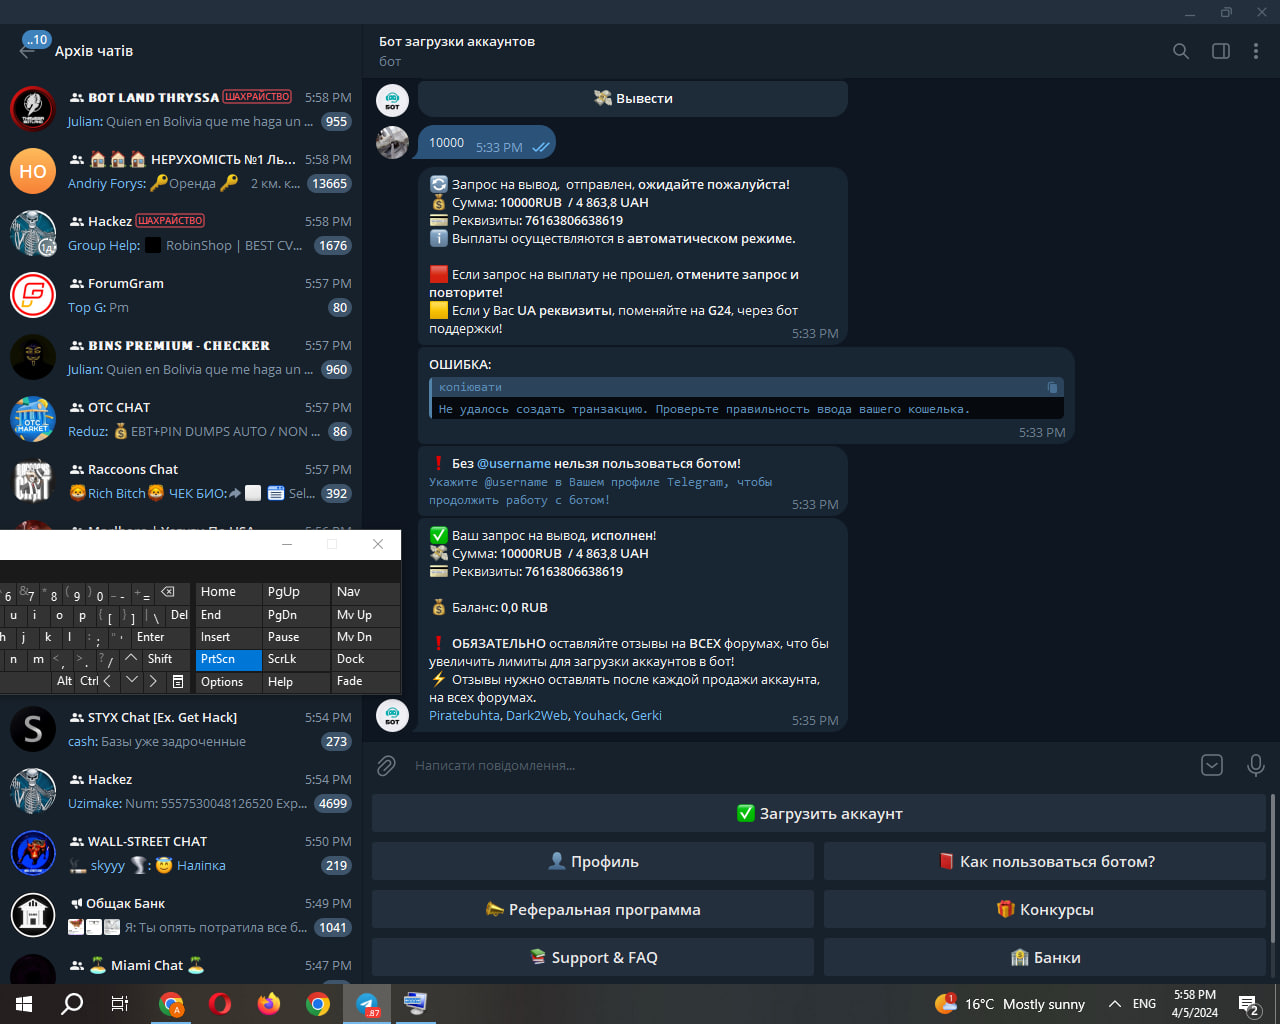
Task: Open the ENG language switcher in taskbar
Action: click(x=1144, y=1004)
